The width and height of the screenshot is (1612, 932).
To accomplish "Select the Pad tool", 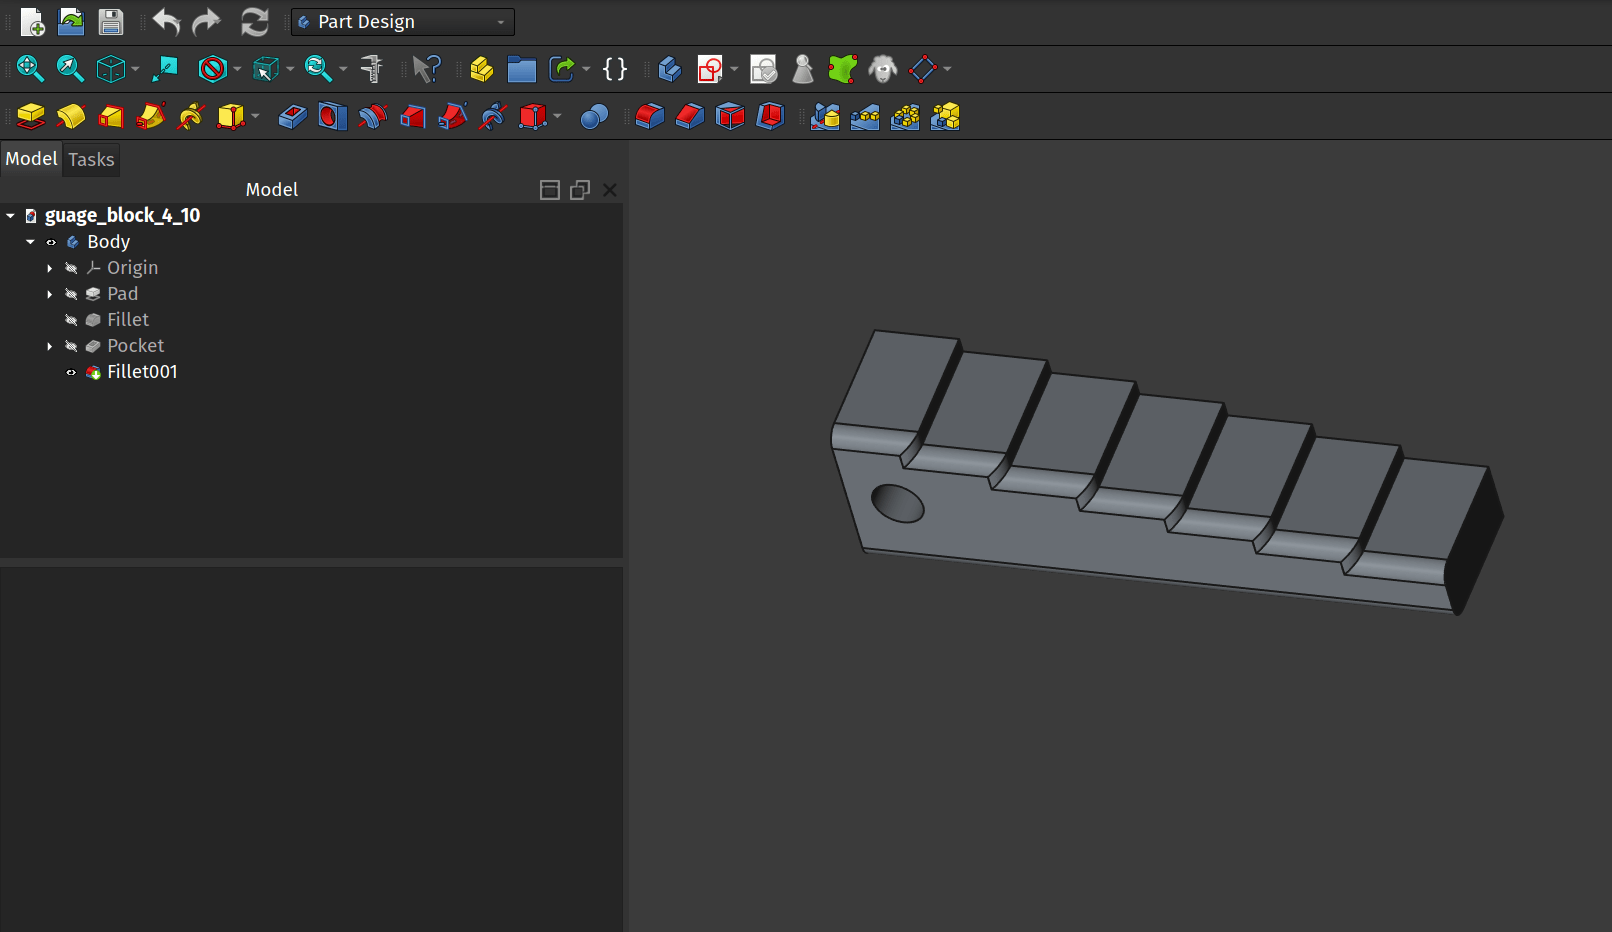I will coord(30,116).
